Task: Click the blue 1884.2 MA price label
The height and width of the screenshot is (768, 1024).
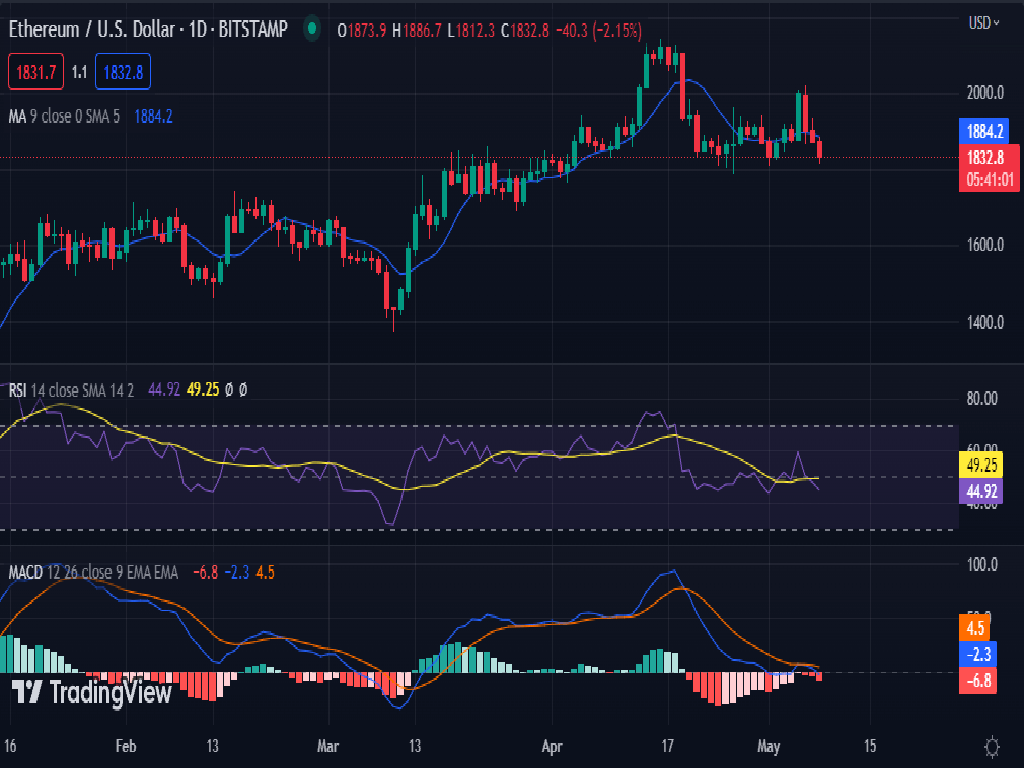Action: point(985,130)
